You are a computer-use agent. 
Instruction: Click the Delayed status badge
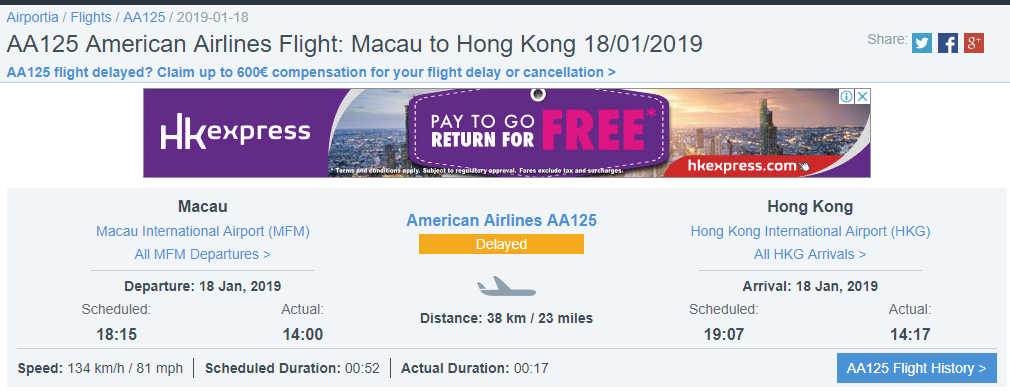pyautogui.click(x=501, y=244)
